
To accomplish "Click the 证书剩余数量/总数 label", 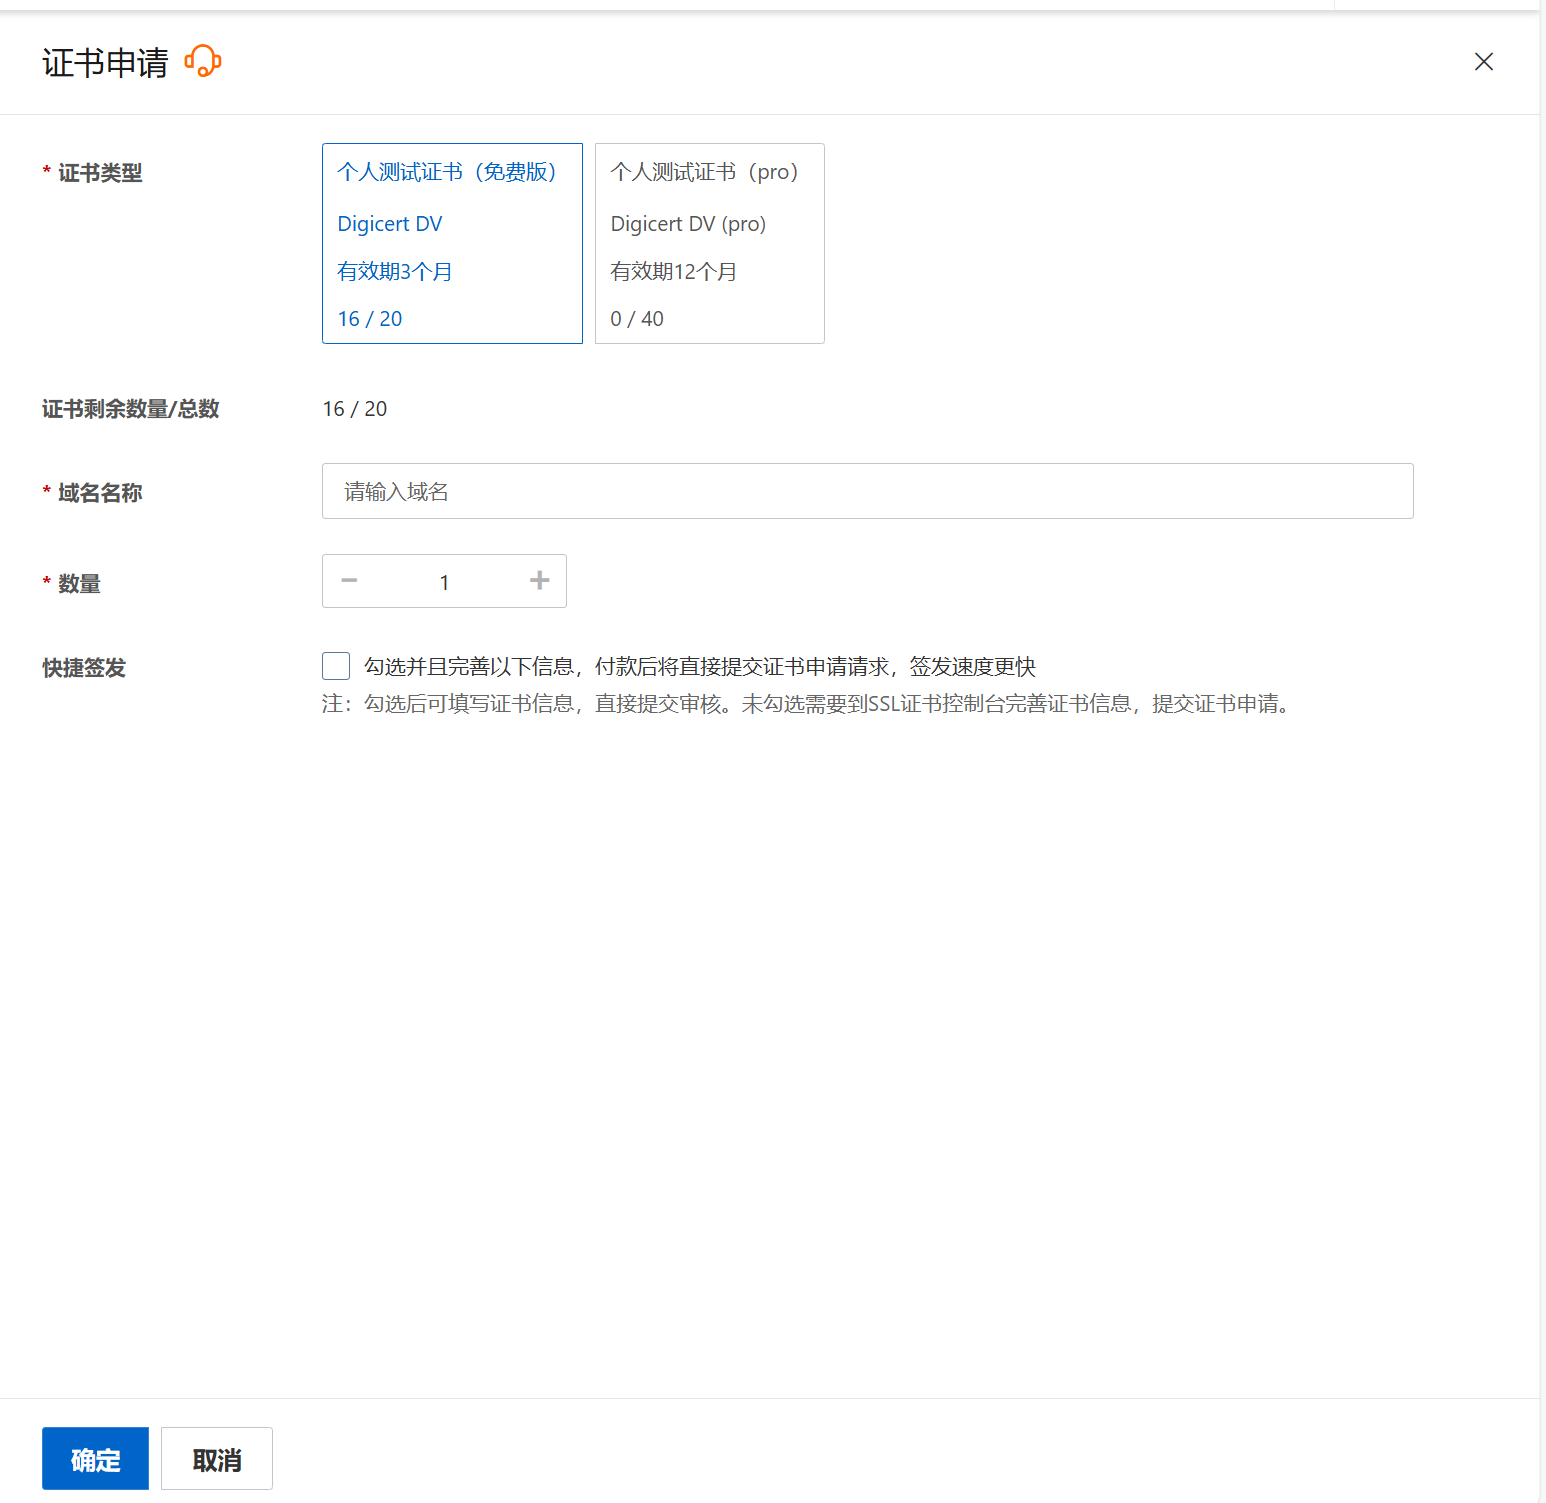I will click(131, 409).
